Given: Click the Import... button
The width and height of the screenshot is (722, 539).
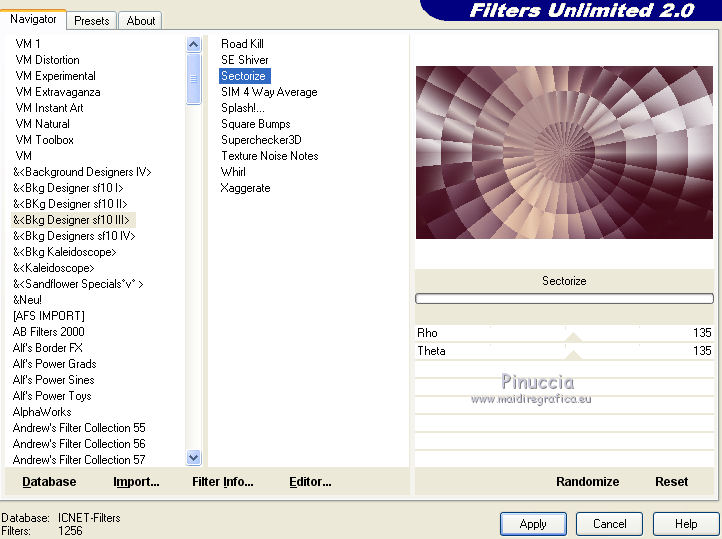Looking at the screenshot, I should pyautogui.click(x=136, y=481).
